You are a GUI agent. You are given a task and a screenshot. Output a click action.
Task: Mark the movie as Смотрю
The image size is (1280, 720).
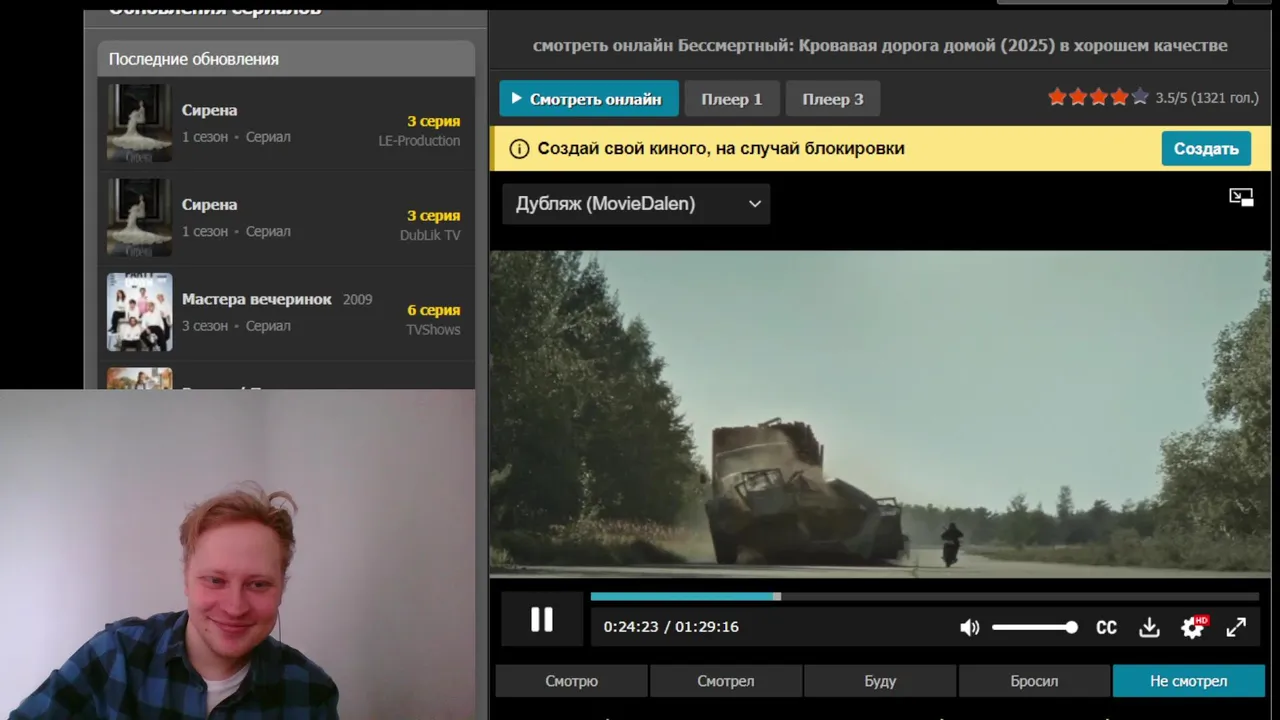pyautogui.click(x=572, y=681)
